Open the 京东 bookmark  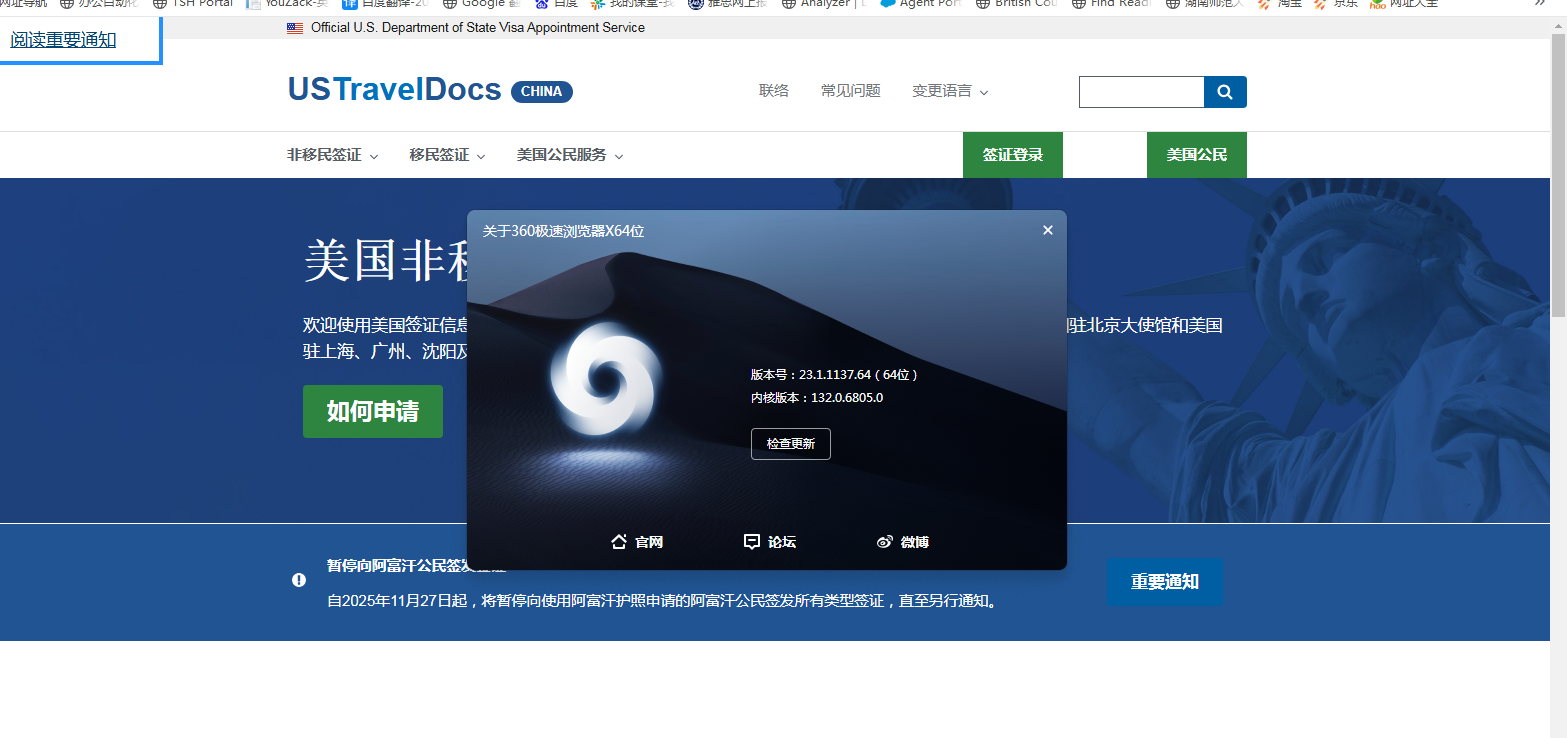(1337, 4)
